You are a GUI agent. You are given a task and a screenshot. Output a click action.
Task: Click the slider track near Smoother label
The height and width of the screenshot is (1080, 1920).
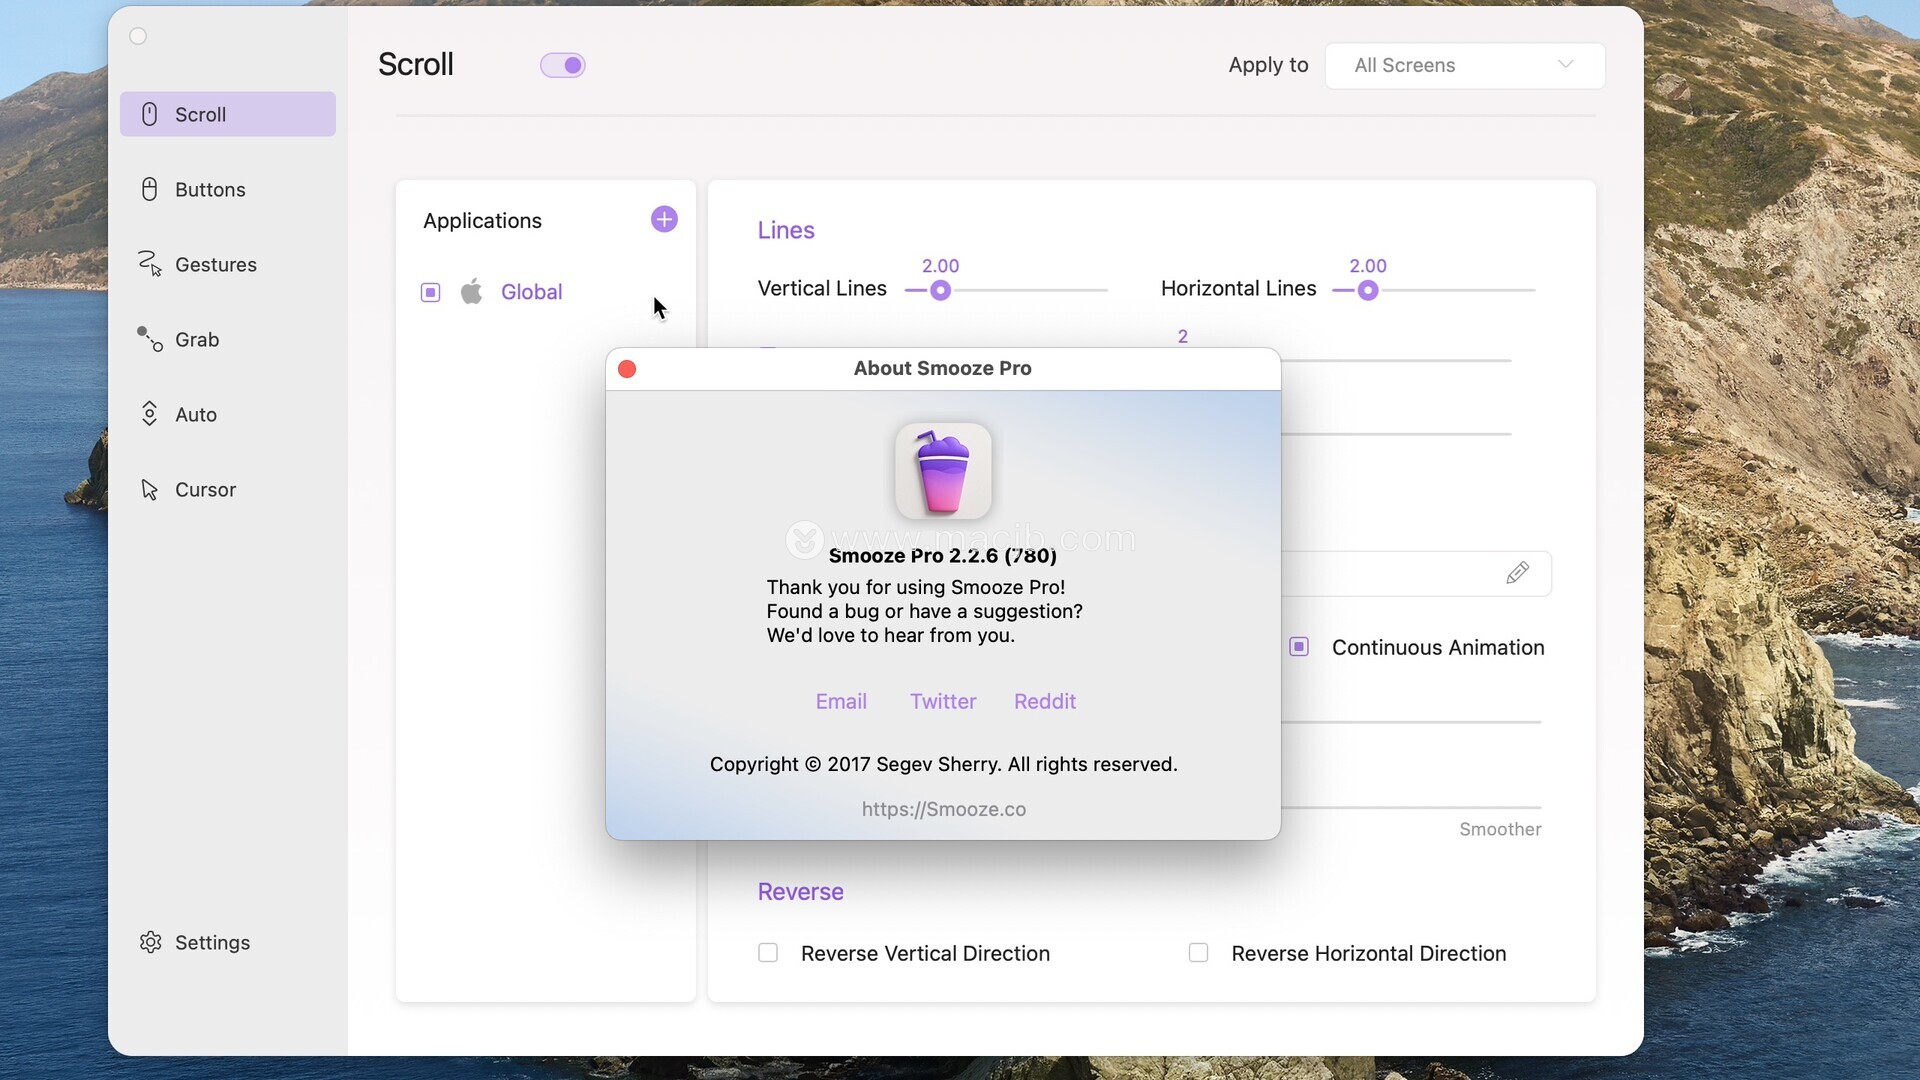coord(1411,807)
